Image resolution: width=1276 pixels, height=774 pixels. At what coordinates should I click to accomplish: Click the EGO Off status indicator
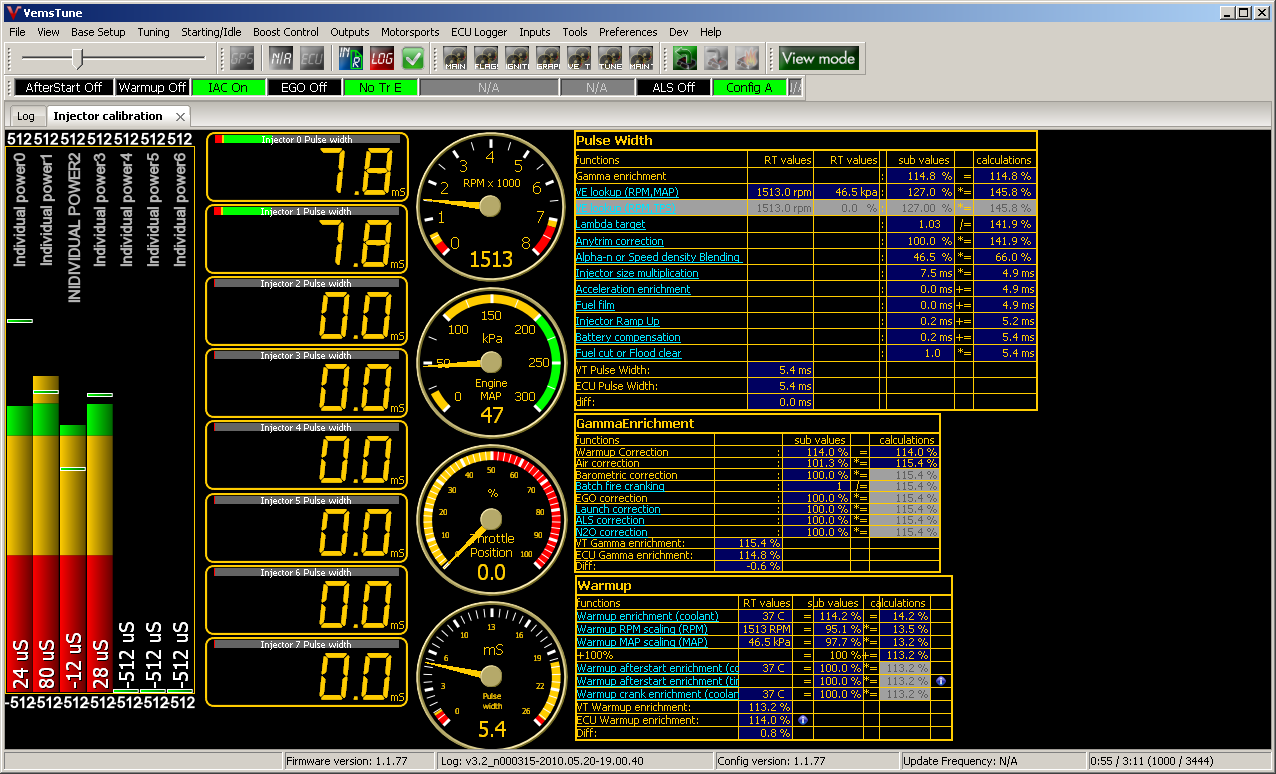[x=304, y=88]
